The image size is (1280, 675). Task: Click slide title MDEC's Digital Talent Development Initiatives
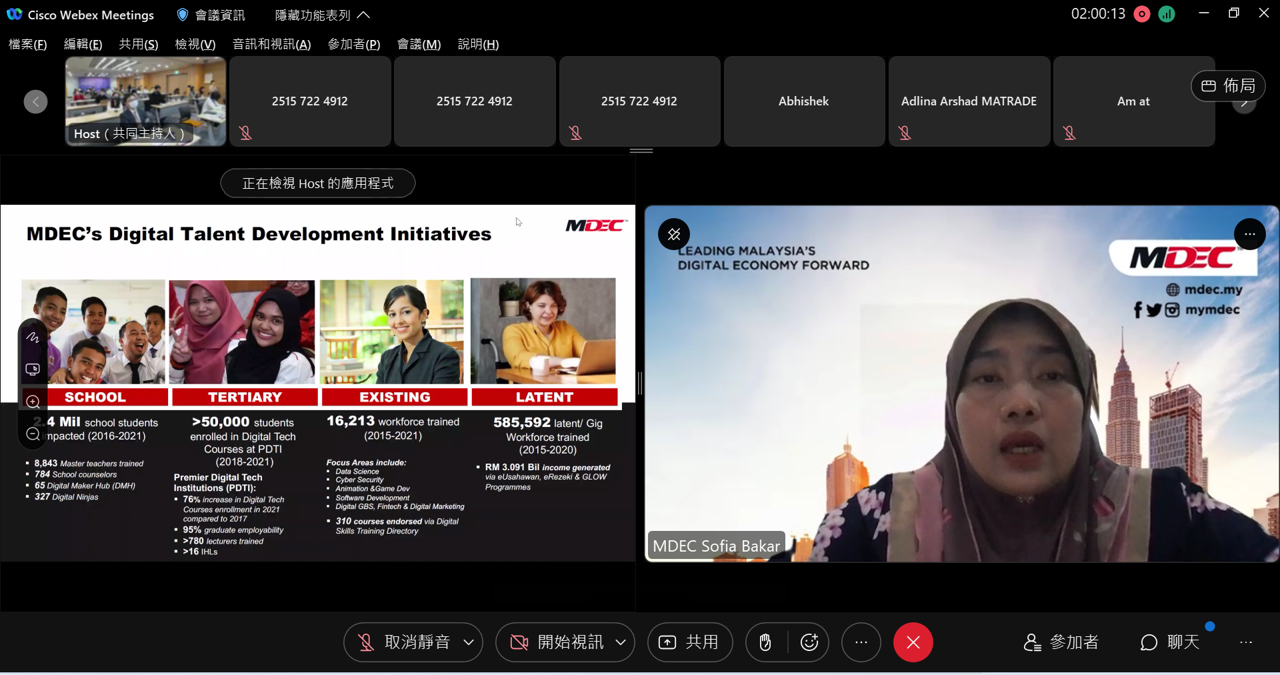[259, 234]
